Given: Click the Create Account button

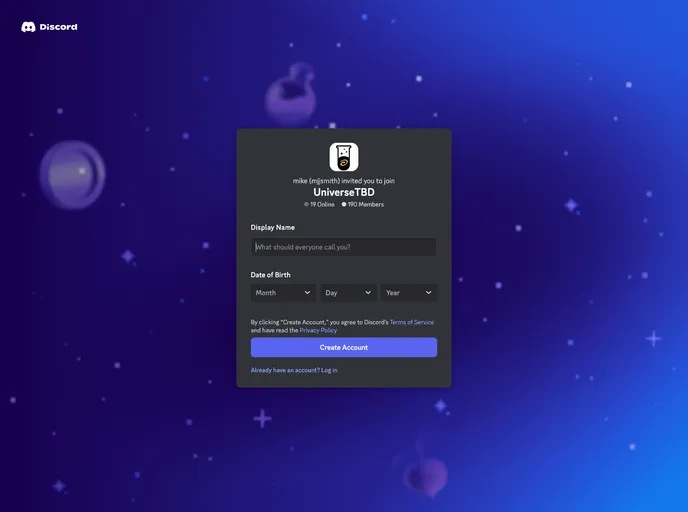Looking at the screenshot, I should [344, 347].
